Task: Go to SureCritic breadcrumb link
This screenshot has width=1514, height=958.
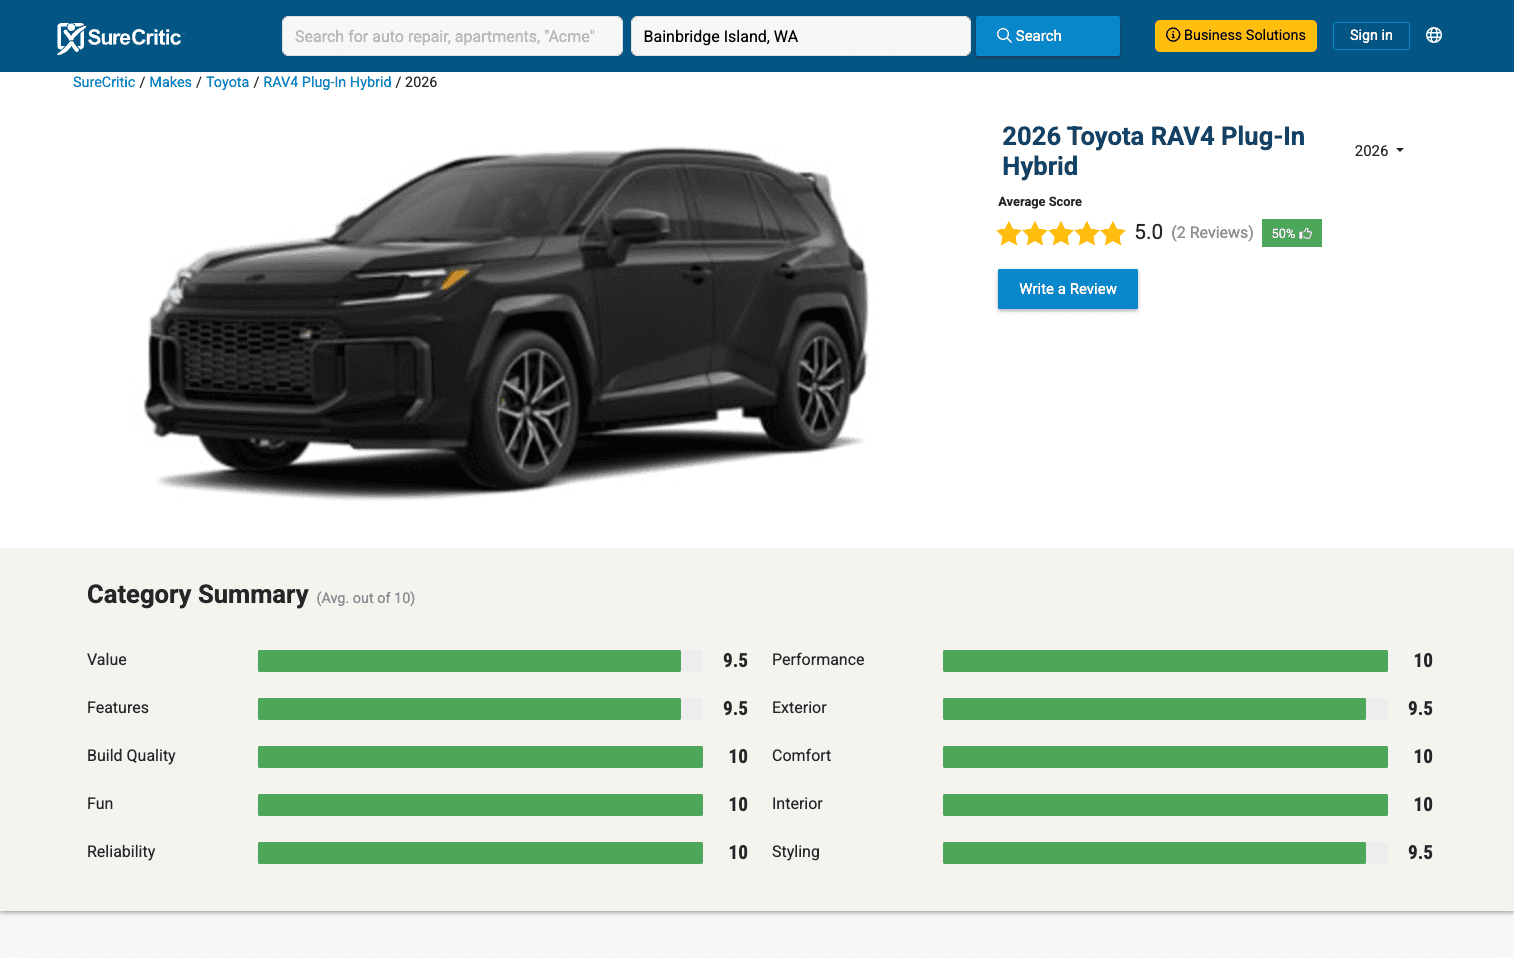Action: 104,82
